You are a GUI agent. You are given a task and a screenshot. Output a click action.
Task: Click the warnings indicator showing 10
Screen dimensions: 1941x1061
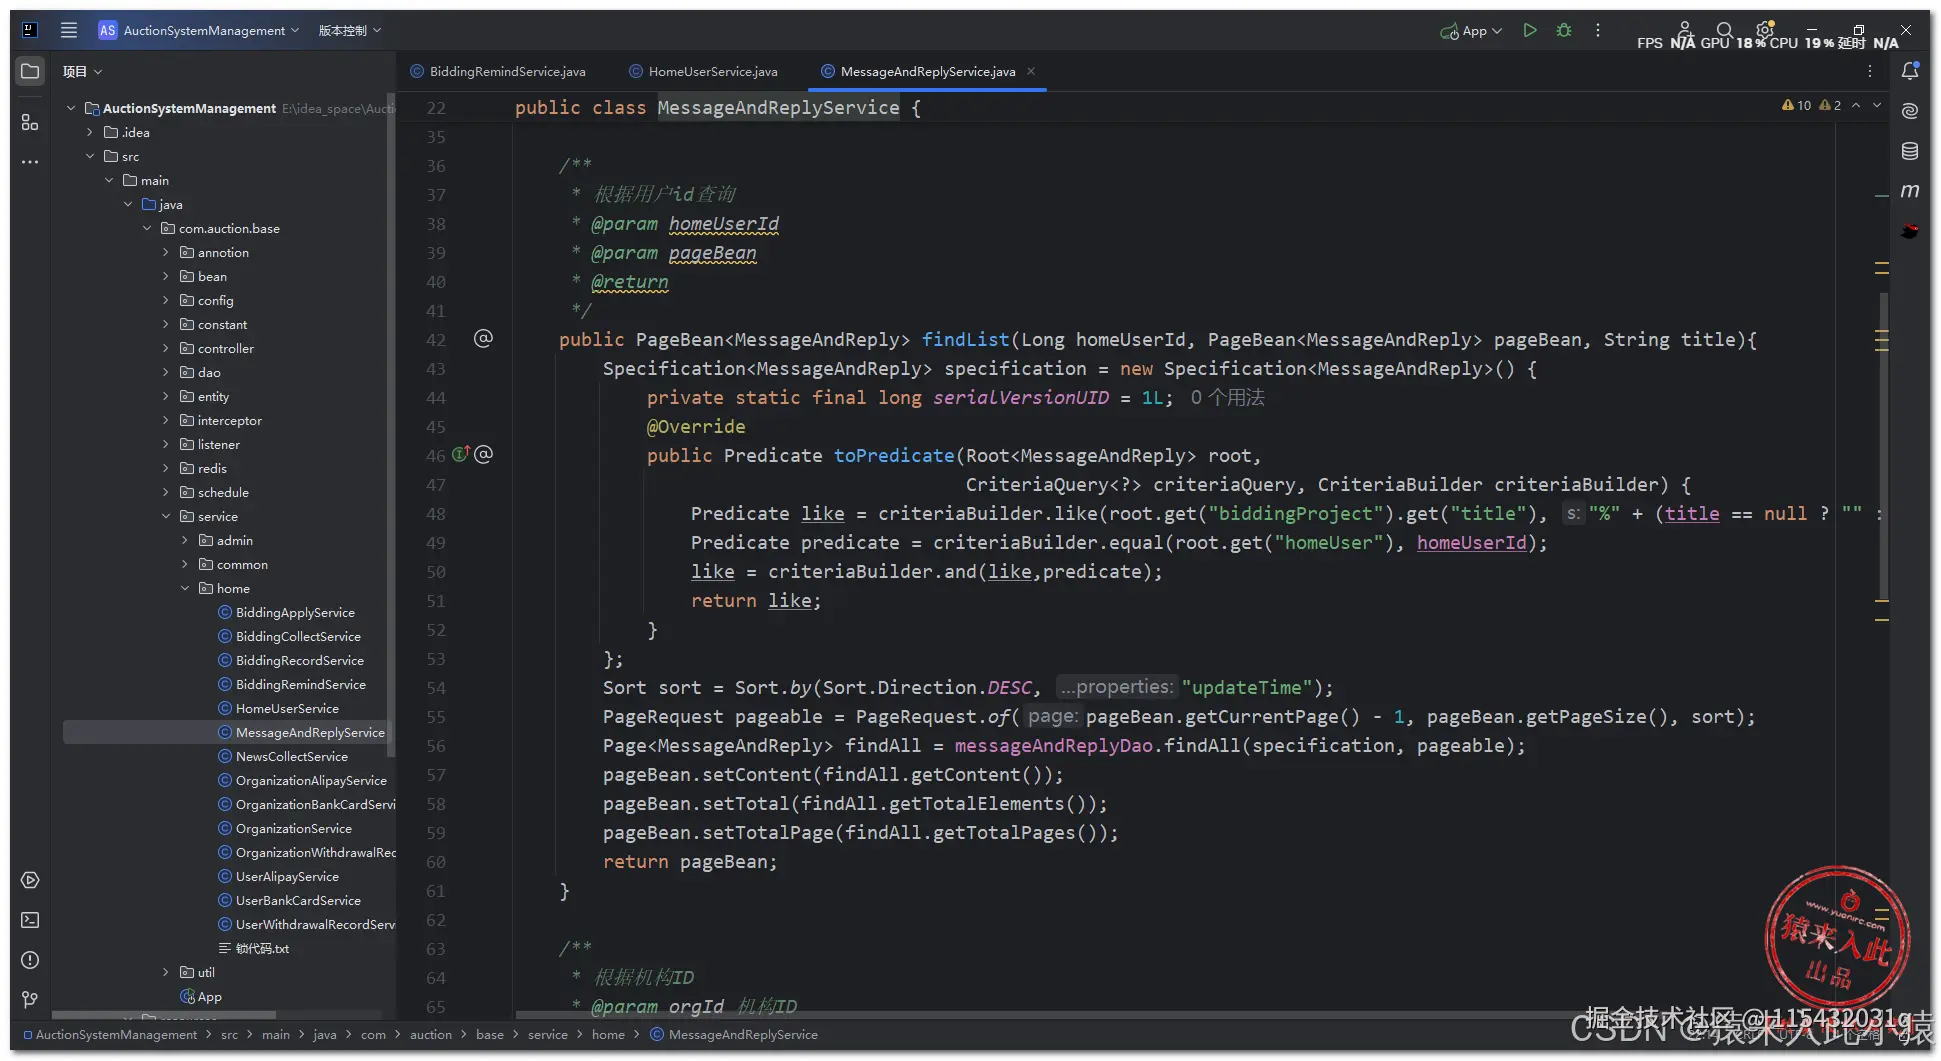tap(1796, 105)
